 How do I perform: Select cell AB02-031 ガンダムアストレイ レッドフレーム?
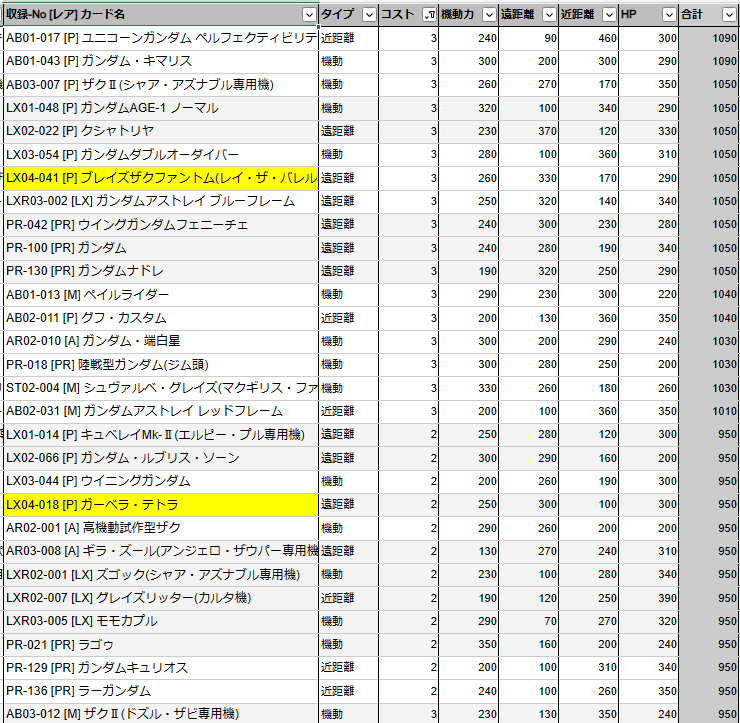click(x=160, y=412)
